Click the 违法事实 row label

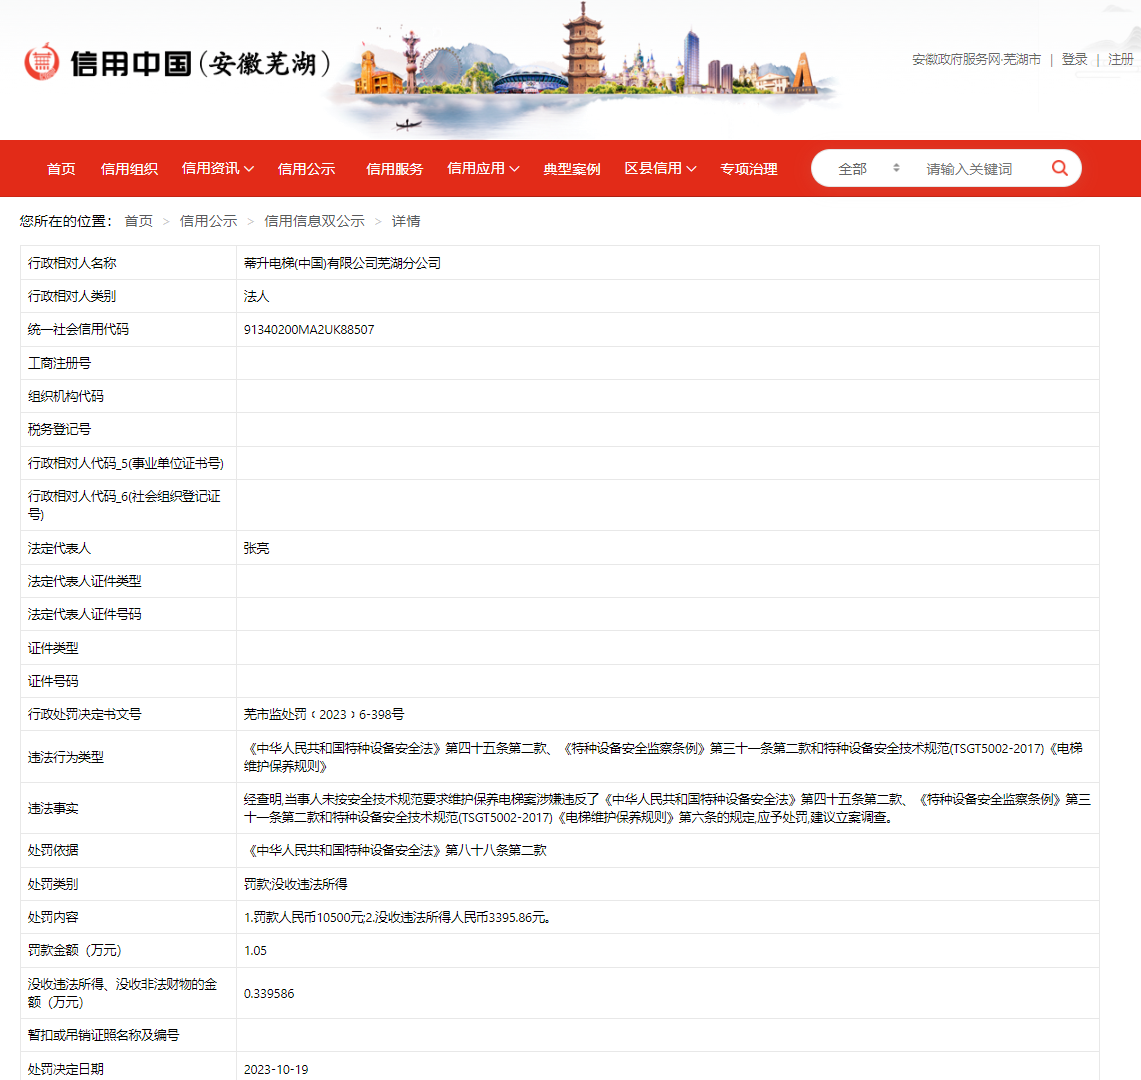click(x=53, y=809)
